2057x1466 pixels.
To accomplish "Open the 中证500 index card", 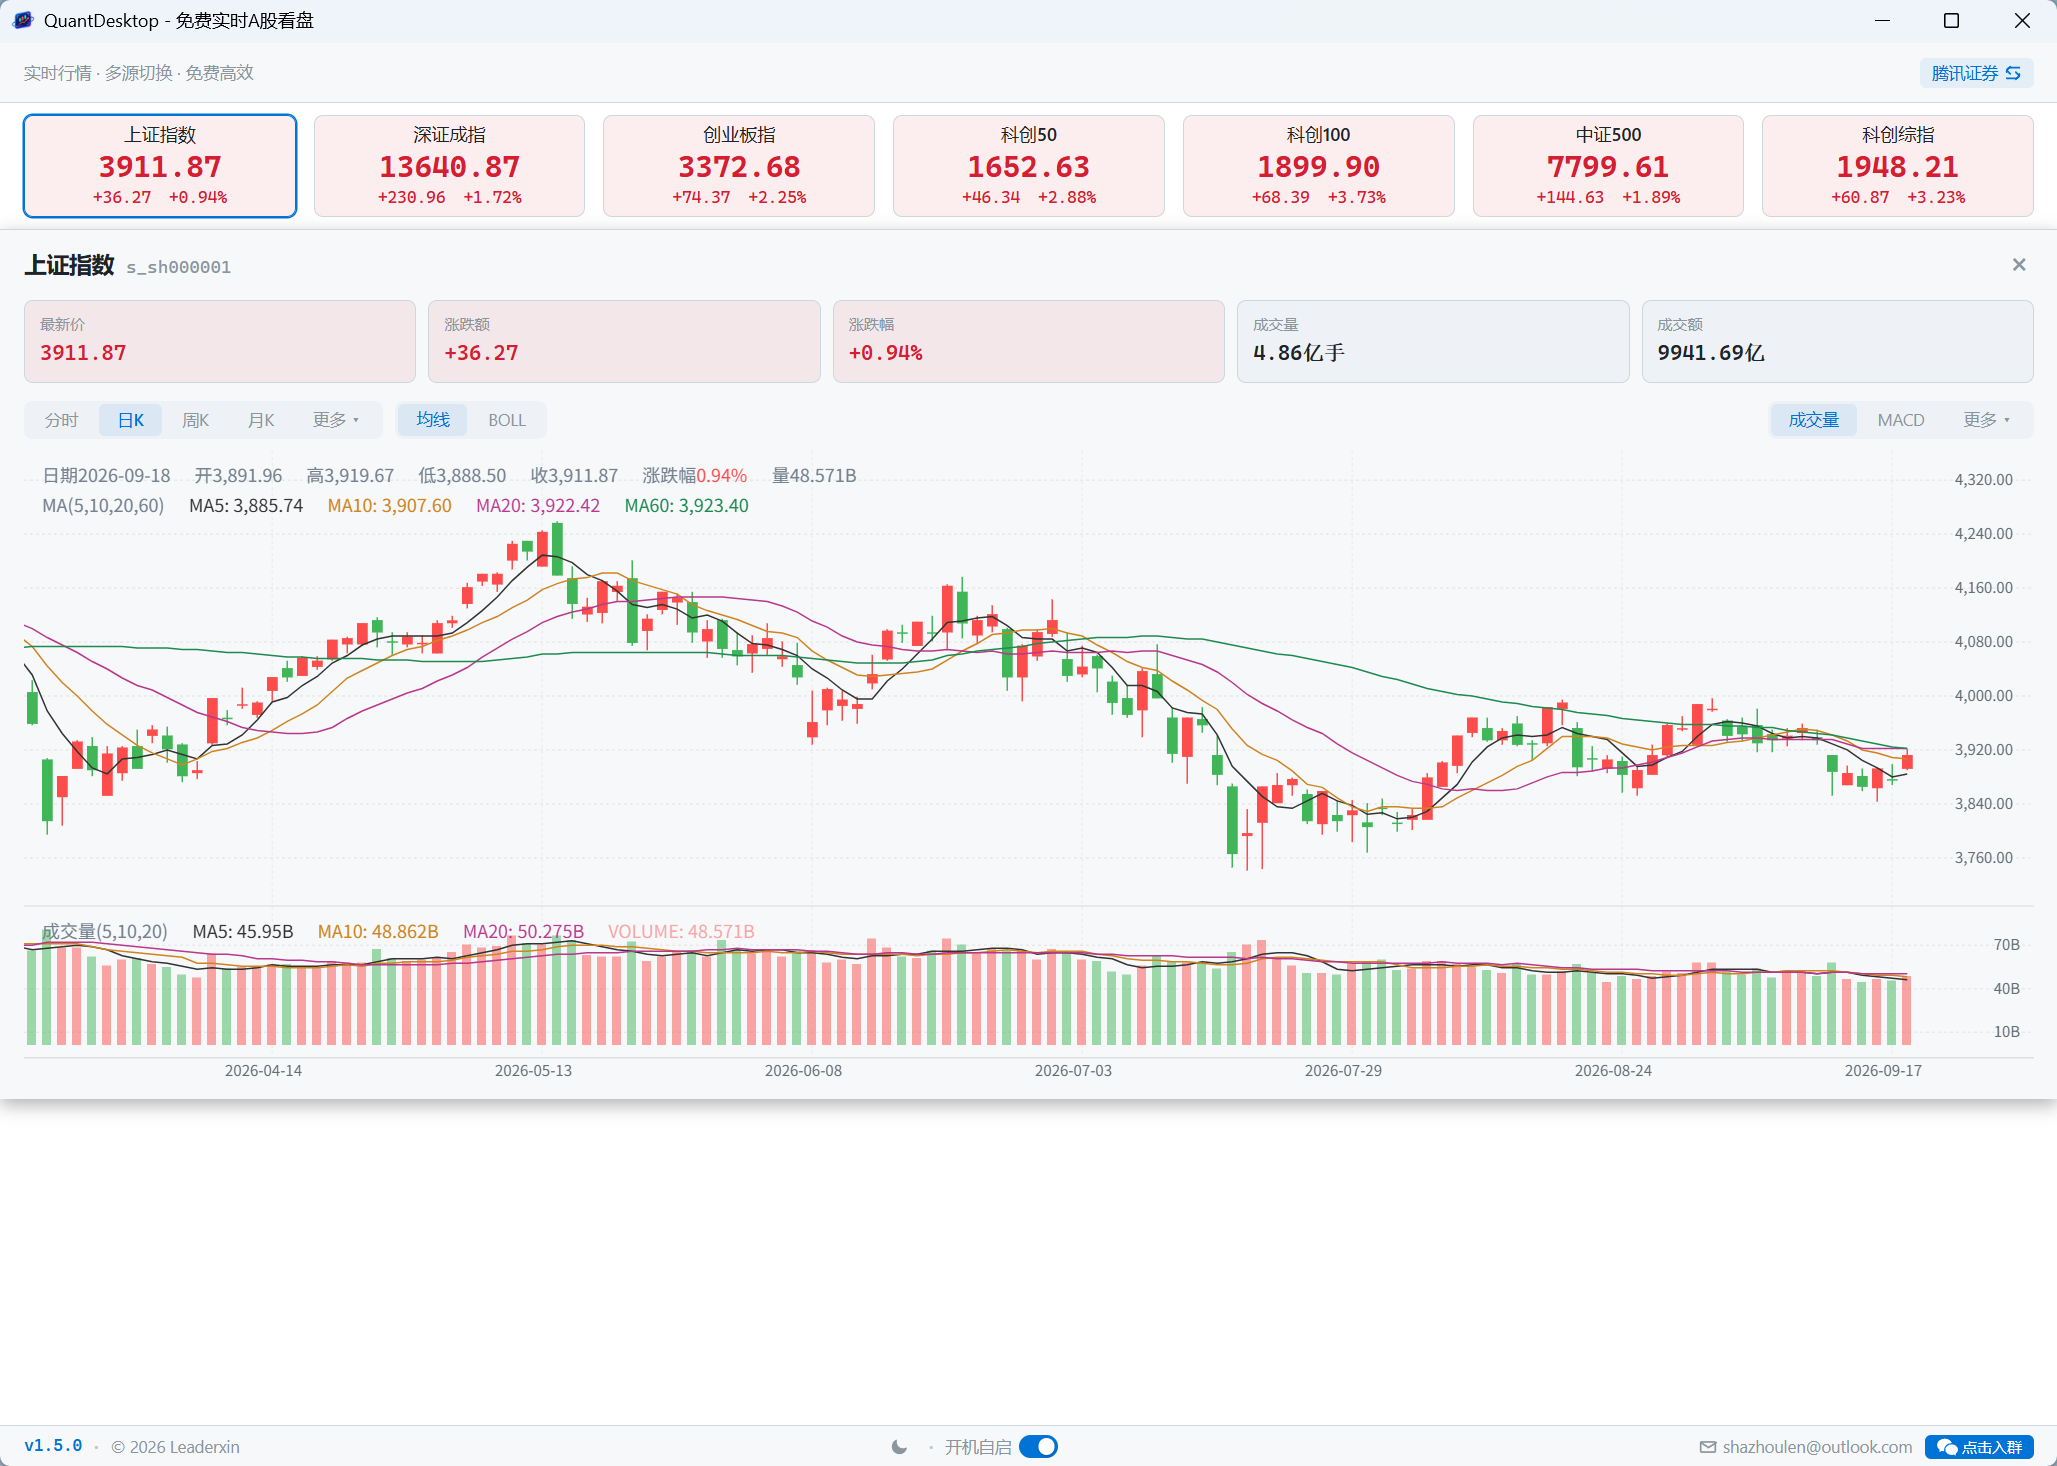I will pos(1608,166).
